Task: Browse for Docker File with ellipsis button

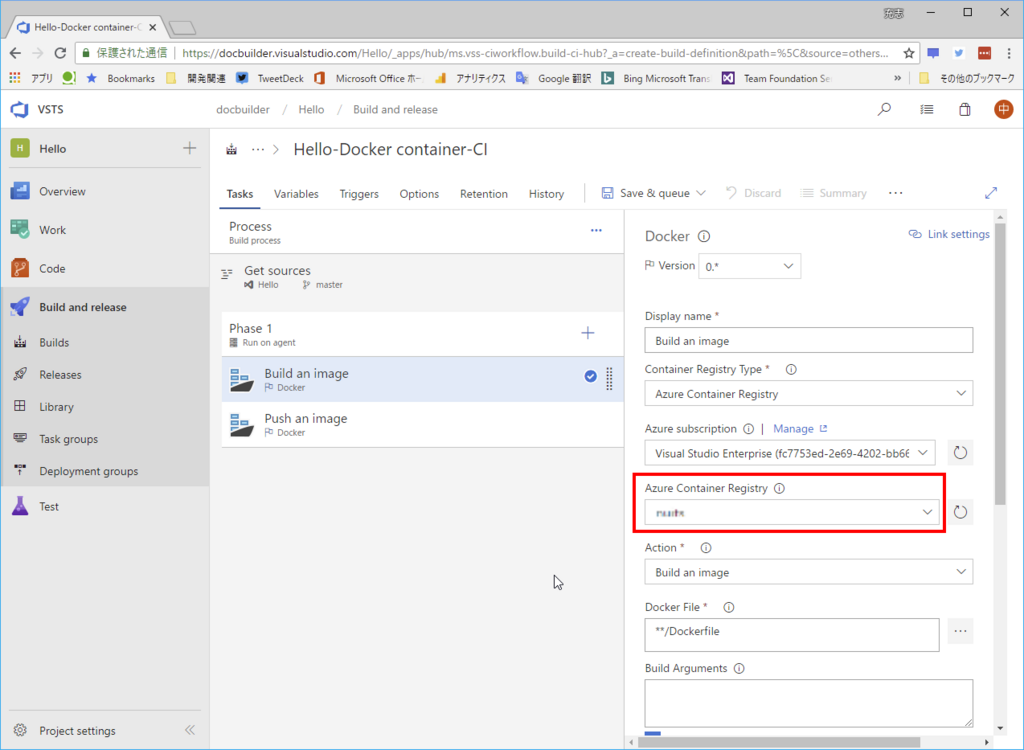Action: pyautogui.click(x=960, y=631)
